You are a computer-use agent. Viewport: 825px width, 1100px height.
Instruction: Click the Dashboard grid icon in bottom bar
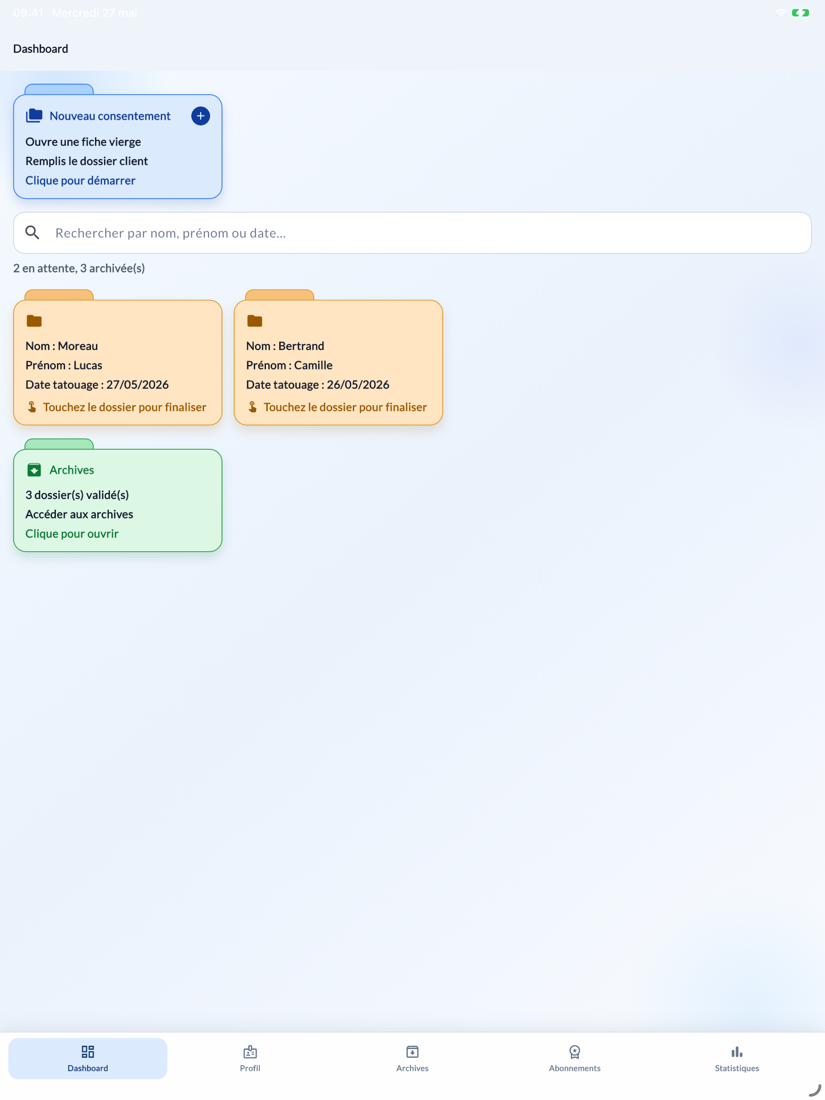coord(88,1052)
